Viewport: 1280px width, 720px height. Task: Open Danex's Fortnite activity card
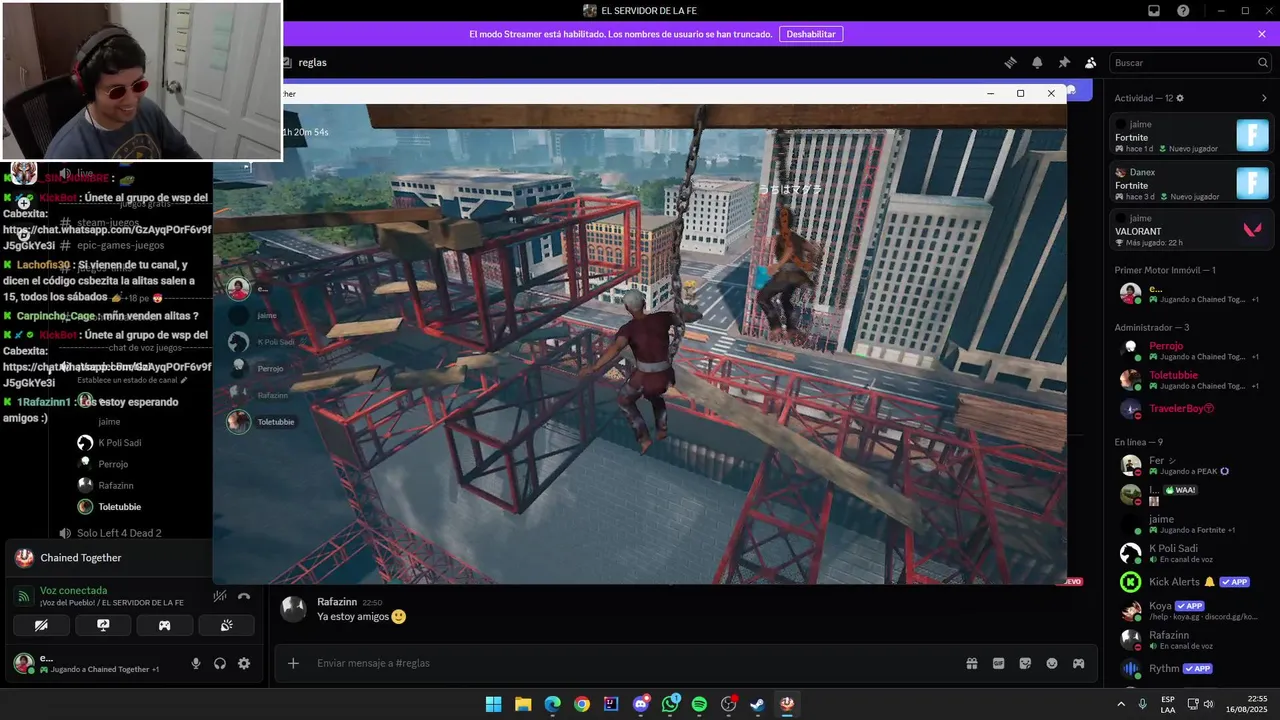point(1192,184)
